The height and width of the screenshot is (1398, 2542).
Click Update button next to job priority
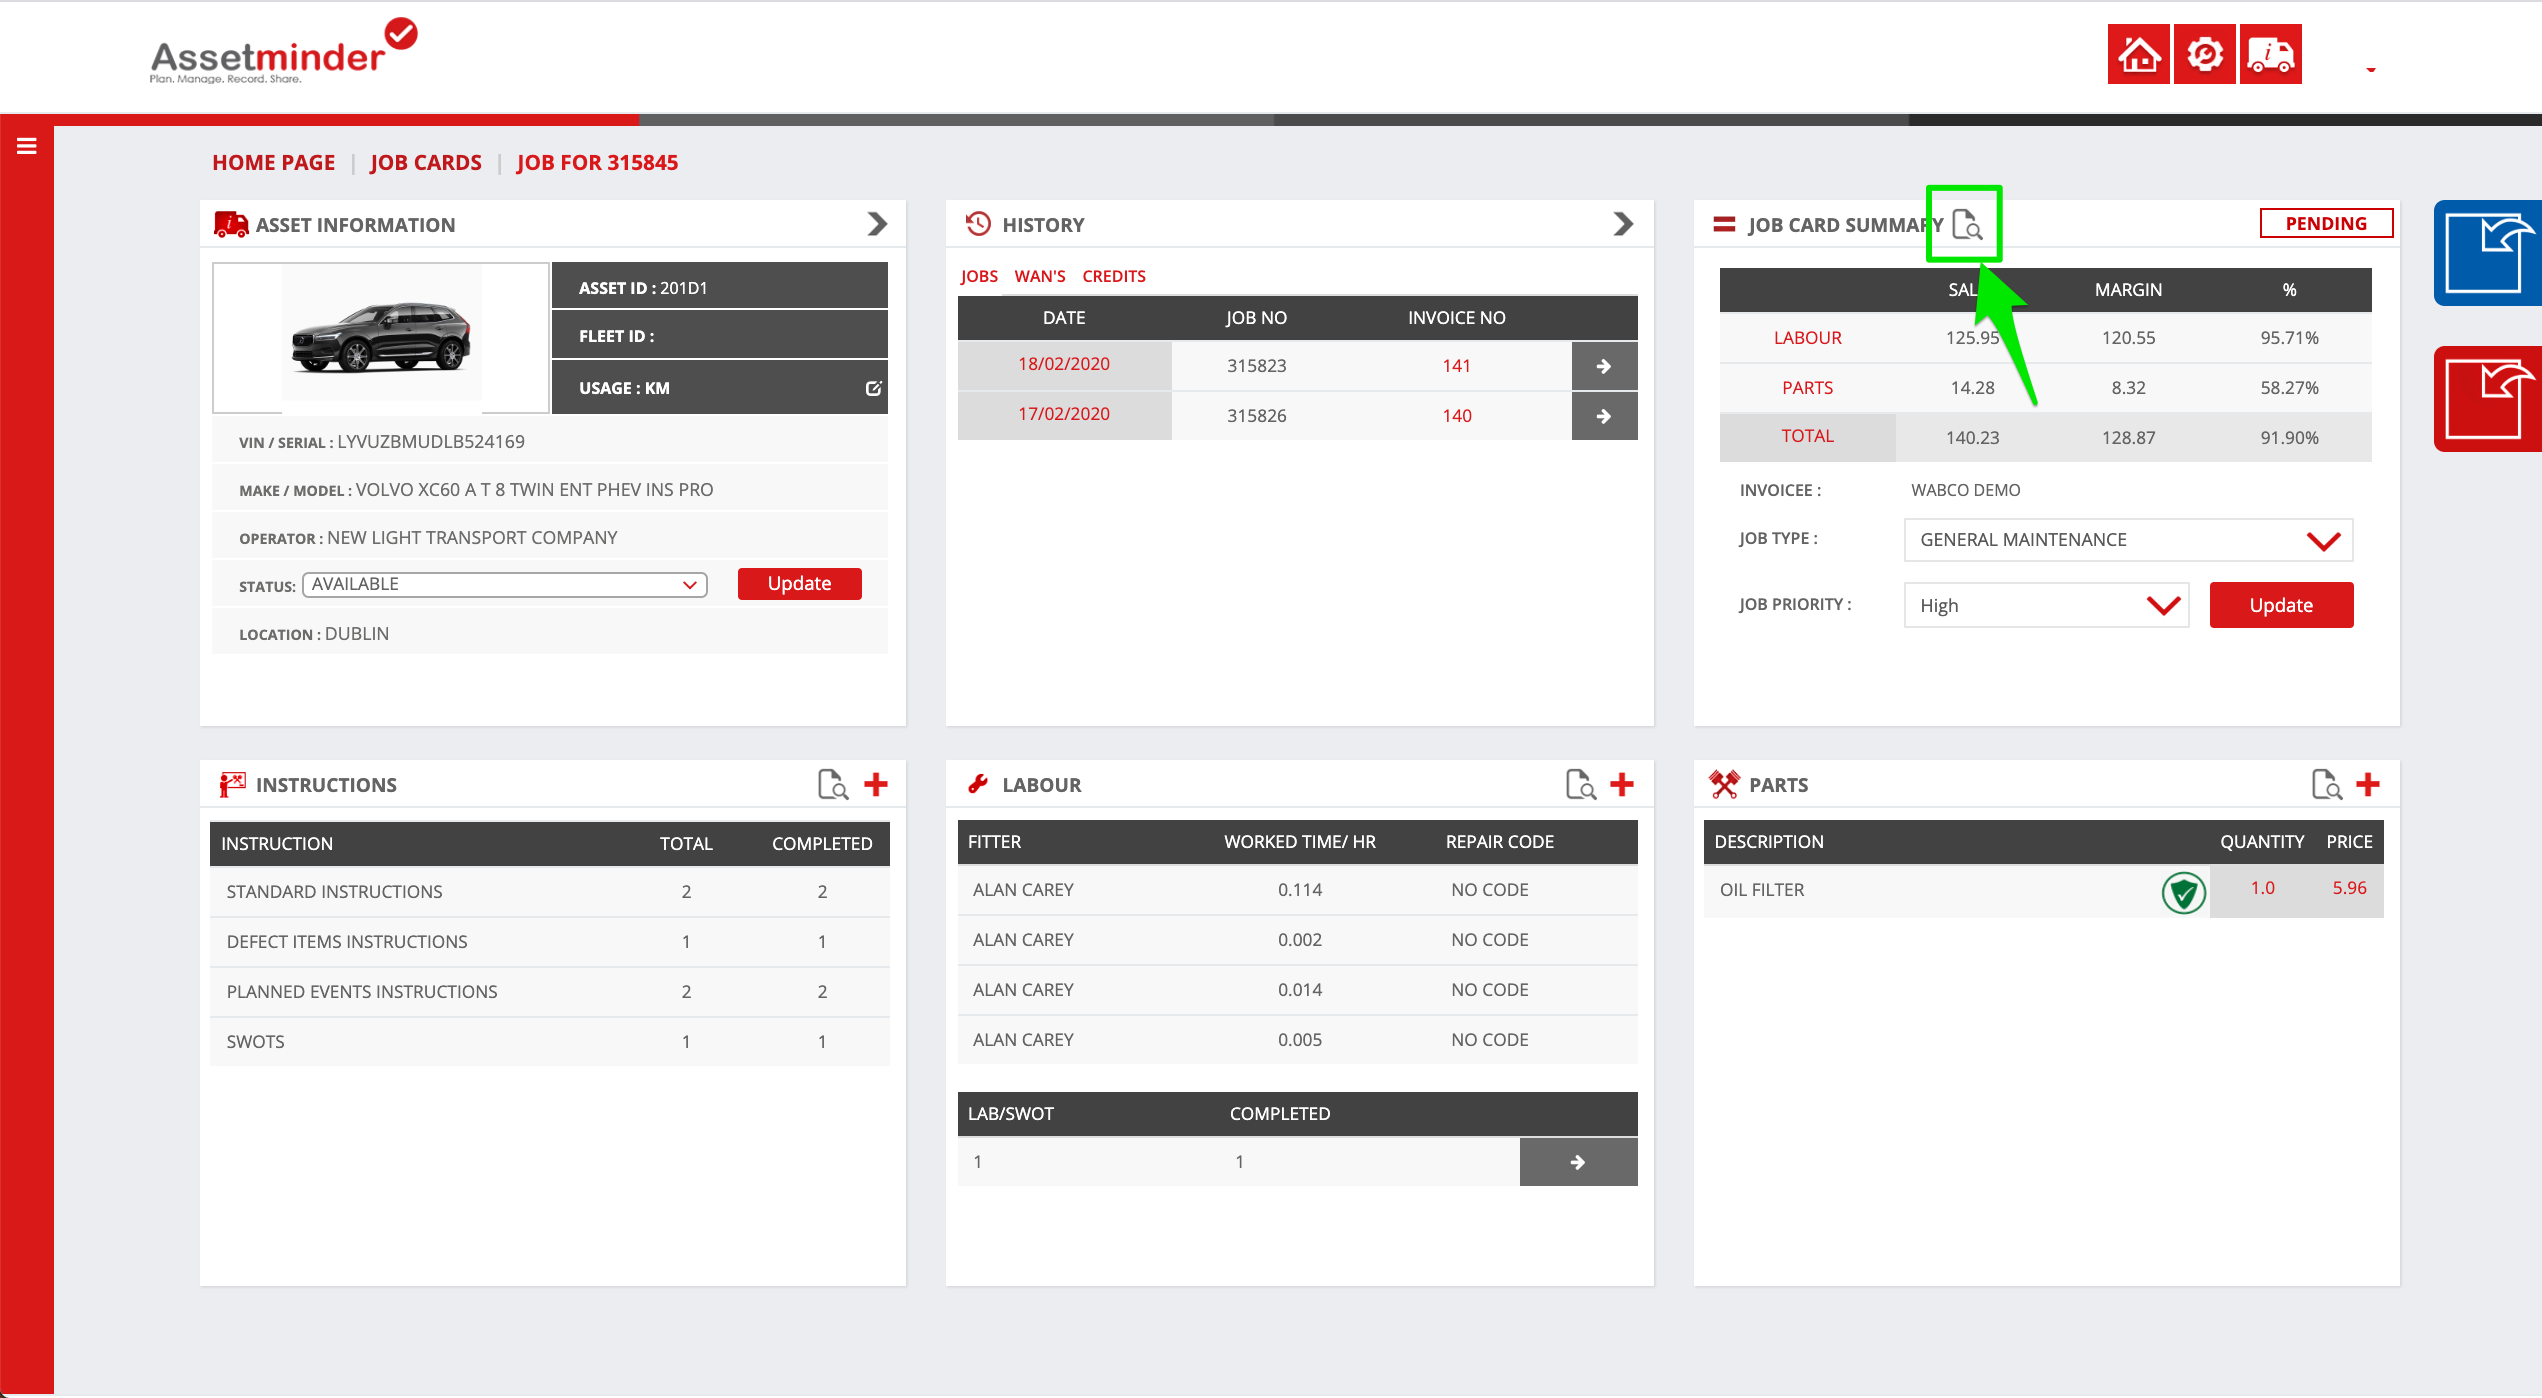[2281, 606]
